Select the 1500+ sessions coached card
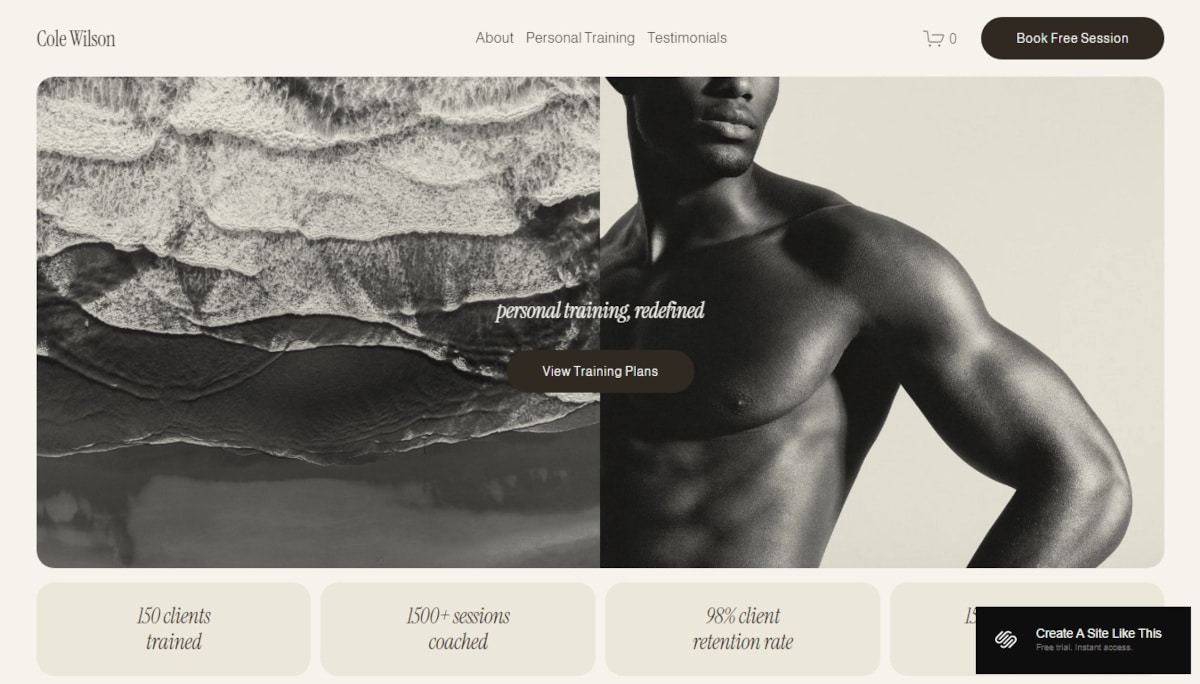 tap(458, 629)
